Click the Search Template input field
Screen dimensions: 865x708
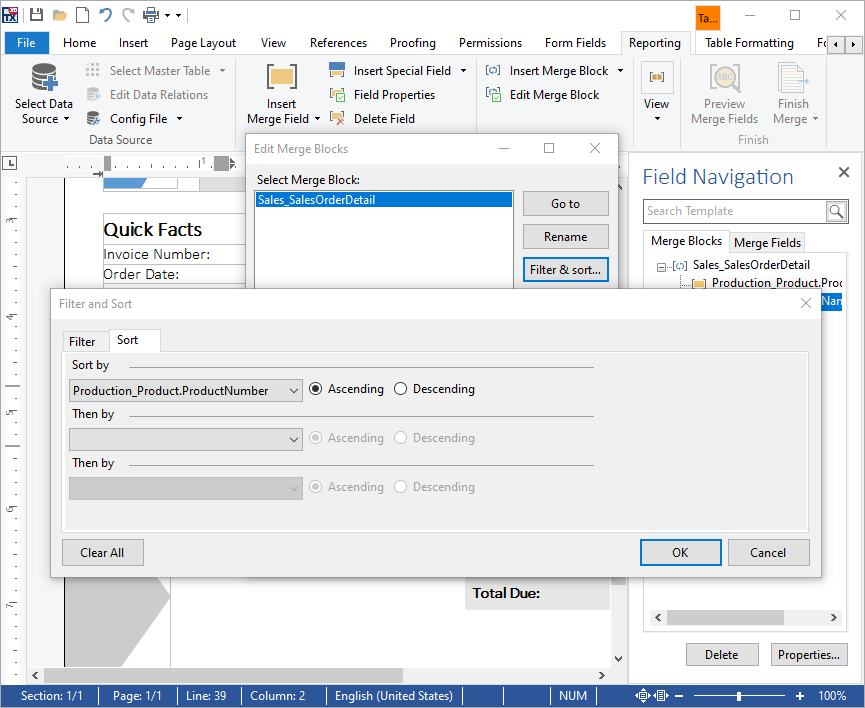click(x=736, y=211)
